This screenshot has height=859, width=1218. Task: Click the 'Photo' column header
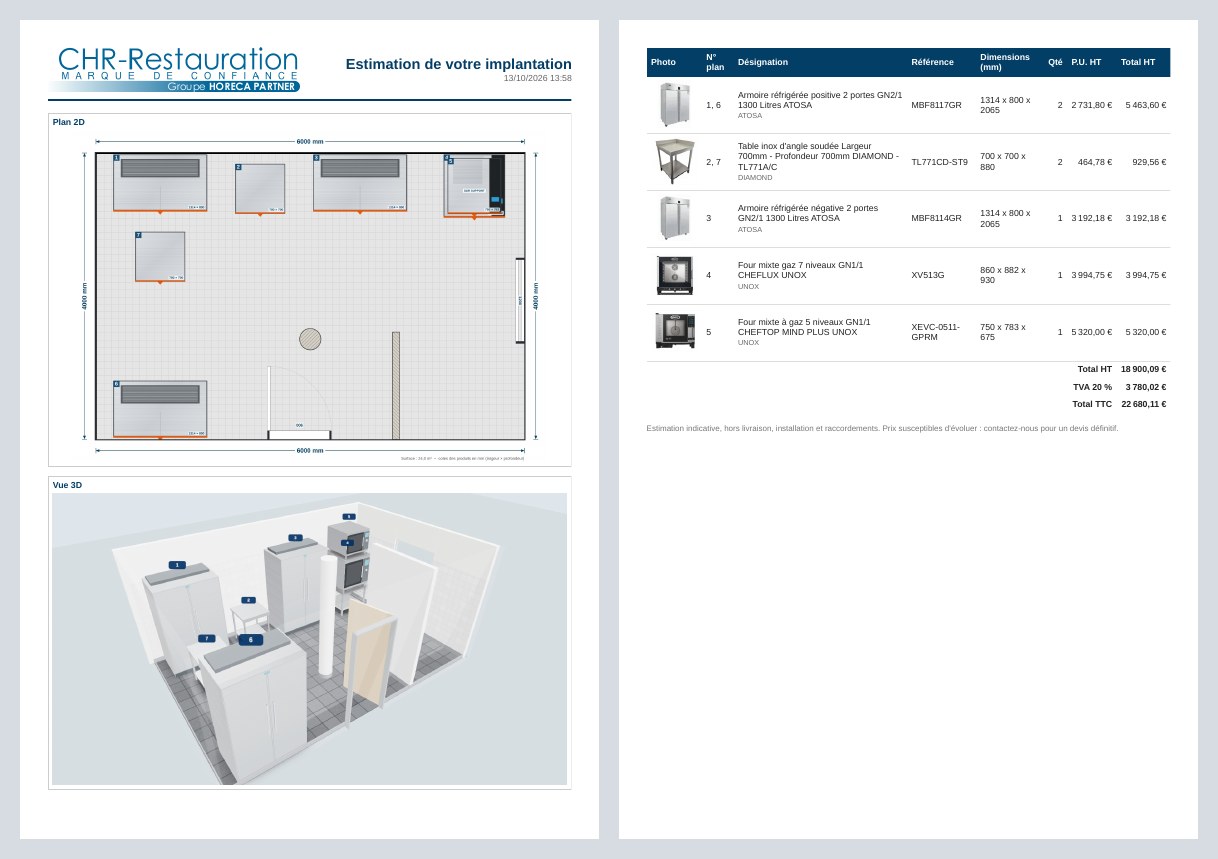[x=663, y=62]
